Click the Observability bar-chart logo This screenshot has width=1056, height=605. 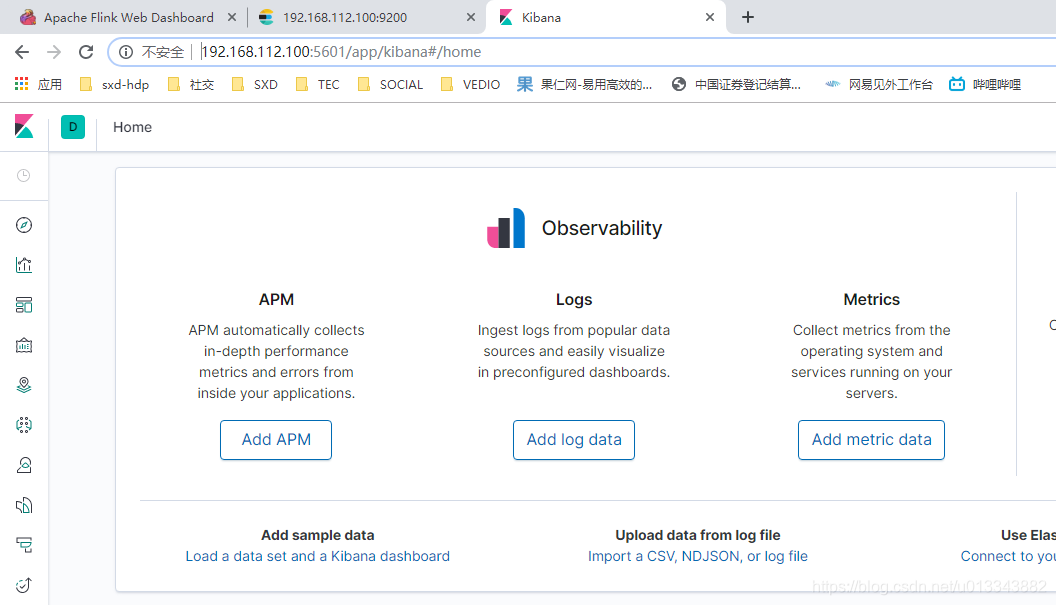coord(506,228)
